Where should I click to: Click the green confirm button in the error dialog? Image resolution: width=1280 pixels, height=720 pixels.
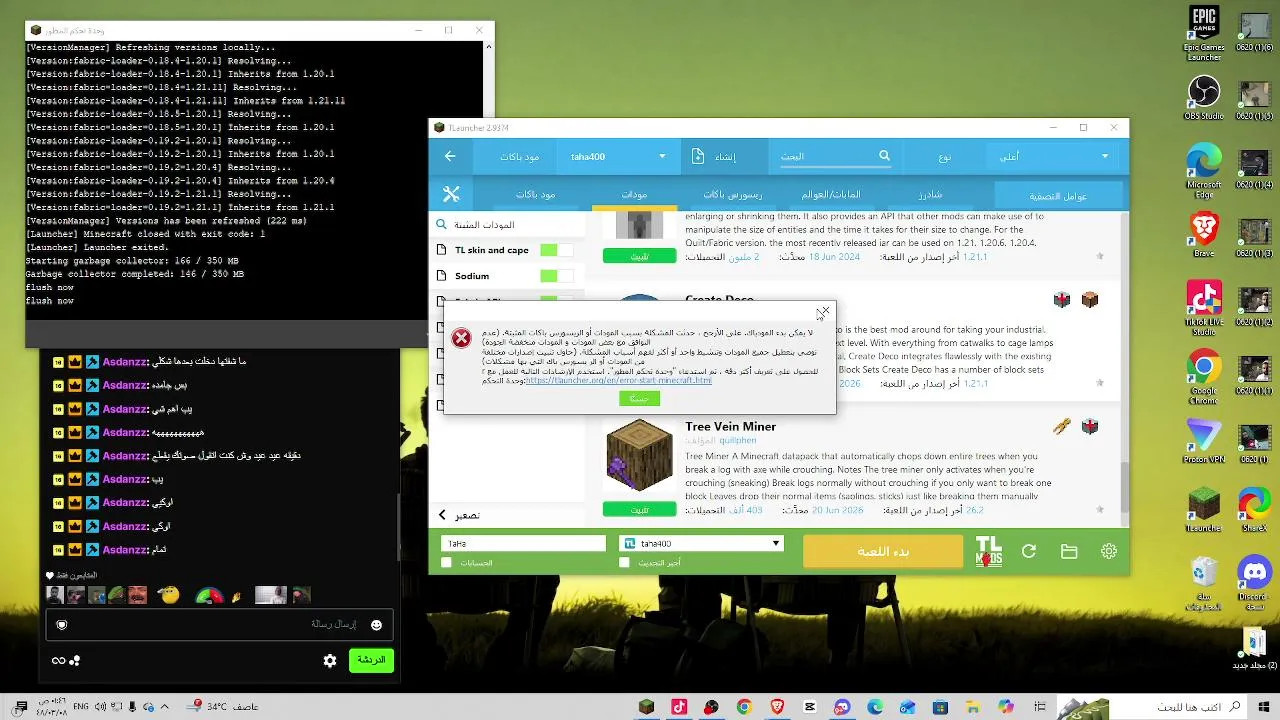[639, 398]
